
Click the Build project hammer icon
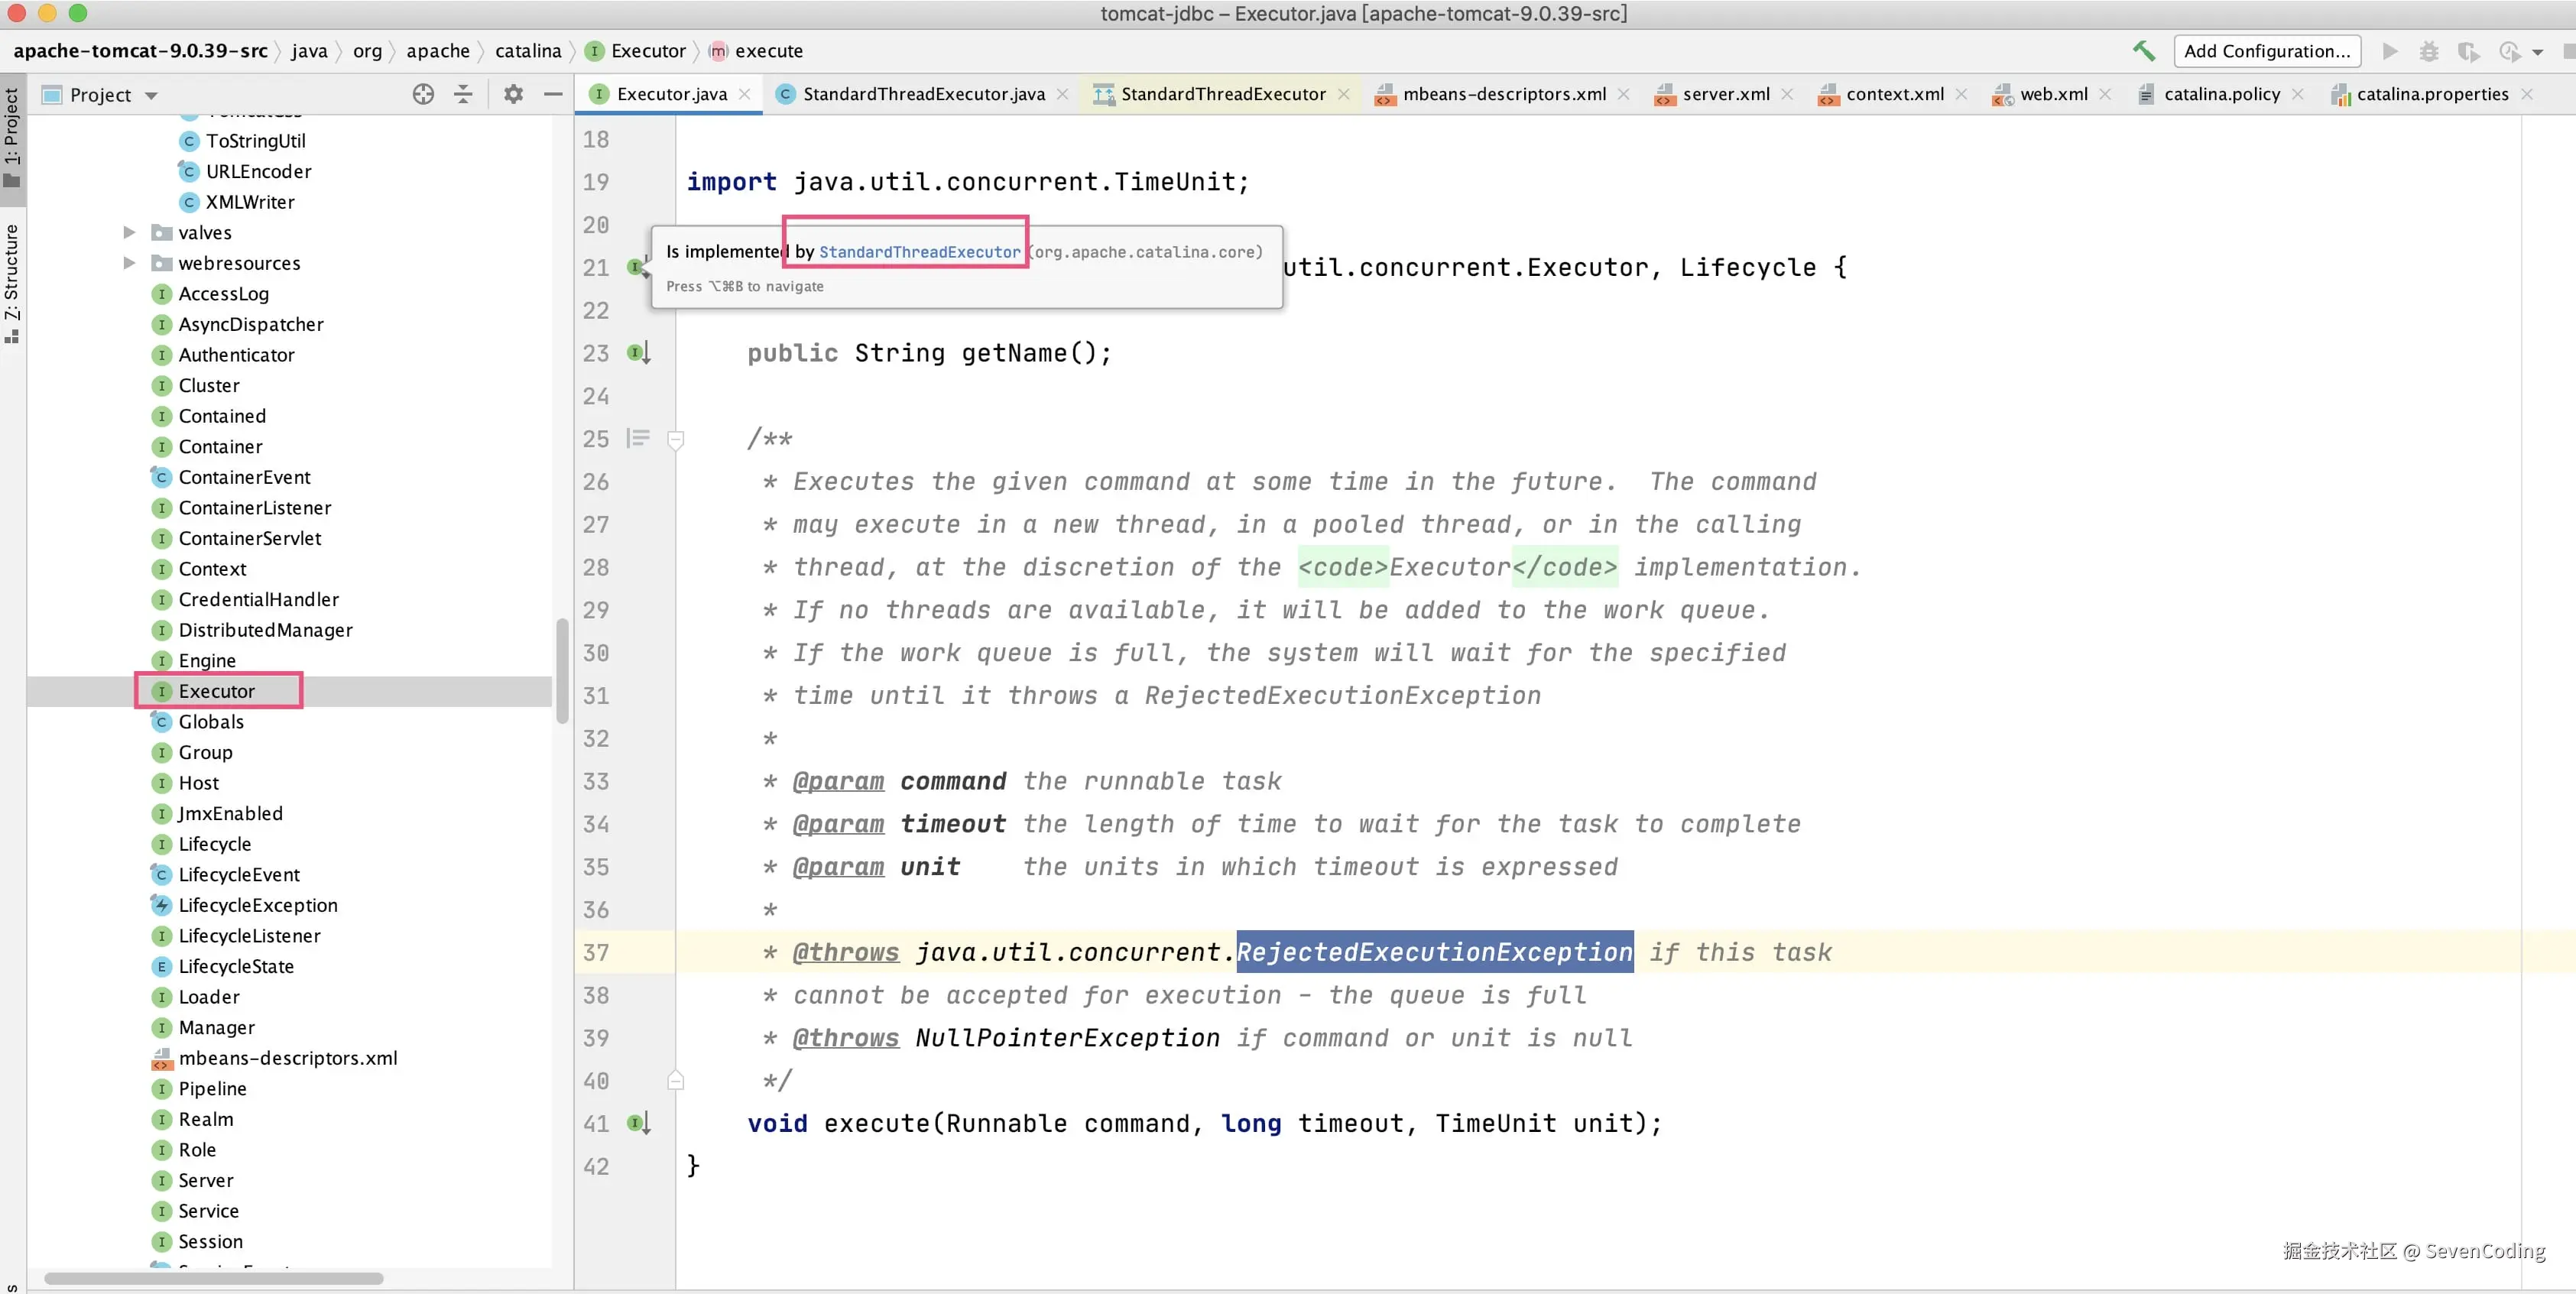(2143, 51)
